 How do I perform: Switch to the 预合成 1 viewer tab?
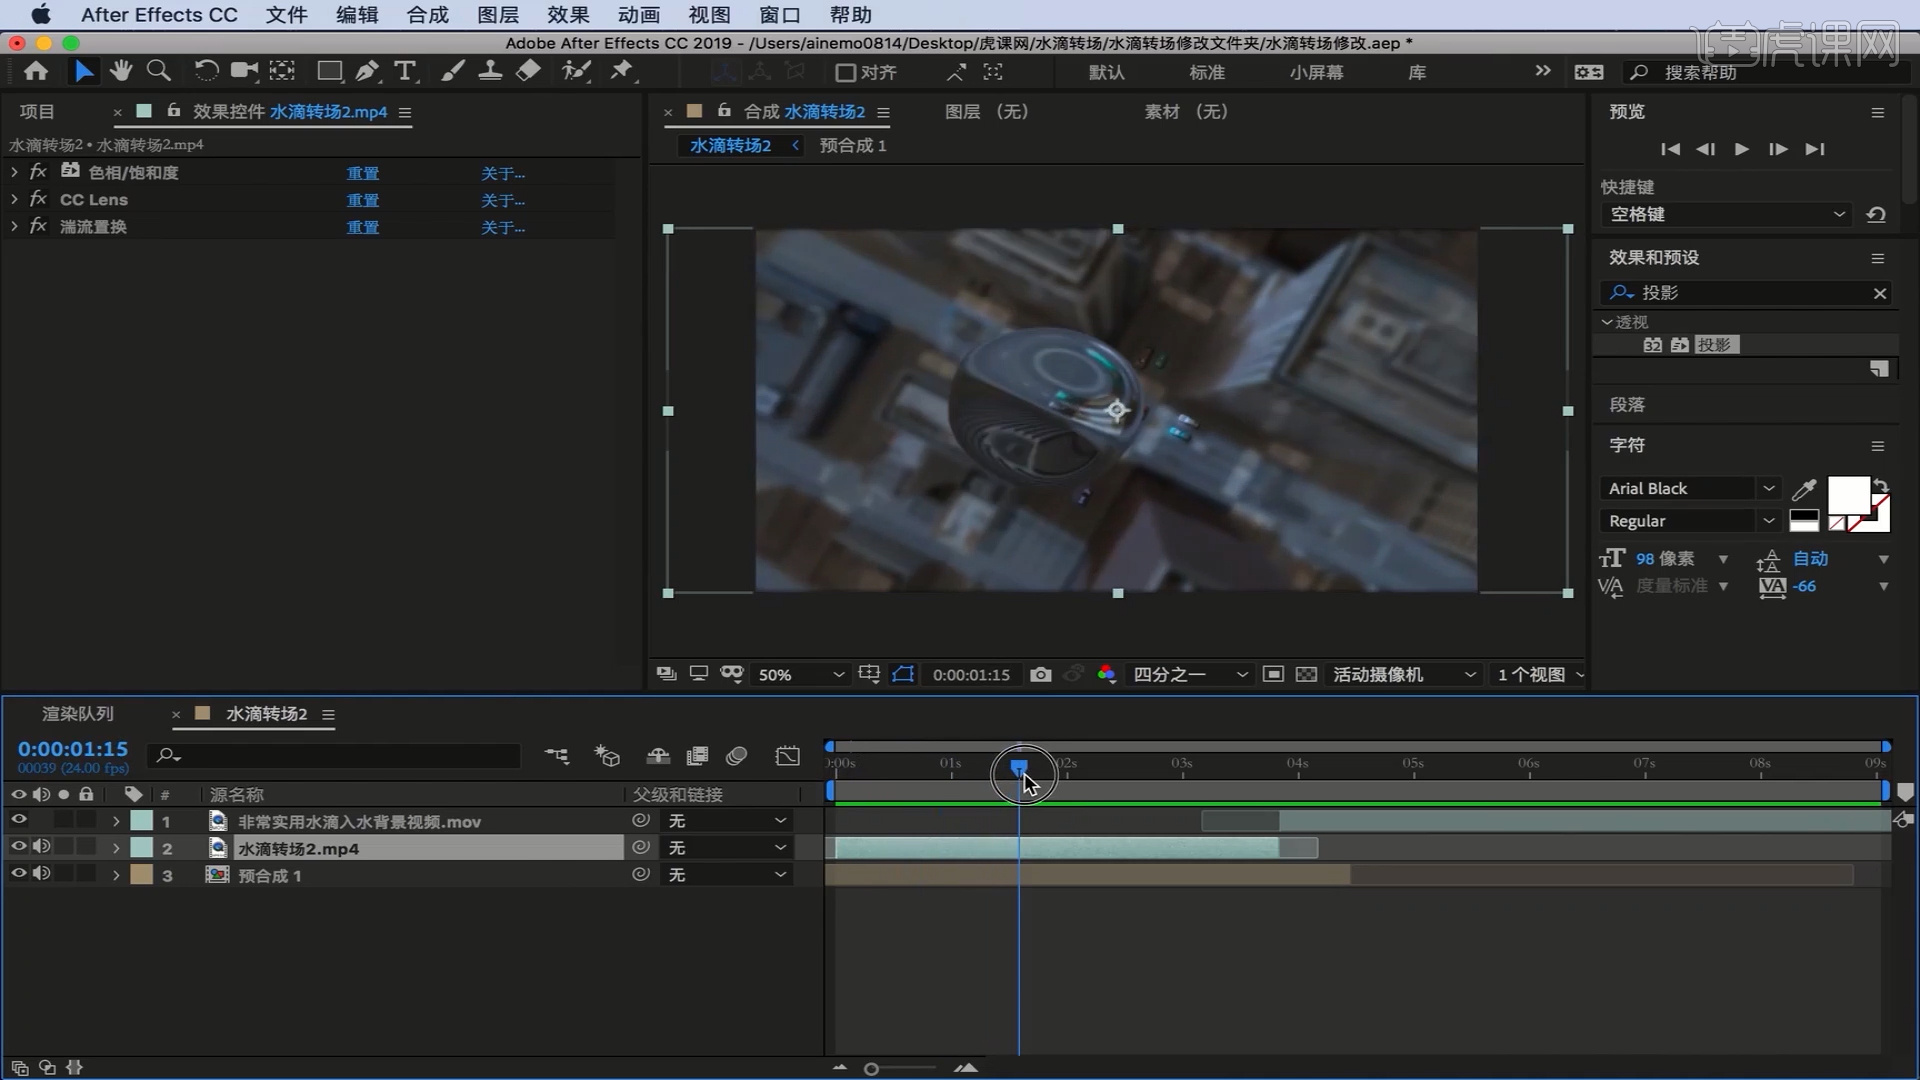tap(853, 146)
